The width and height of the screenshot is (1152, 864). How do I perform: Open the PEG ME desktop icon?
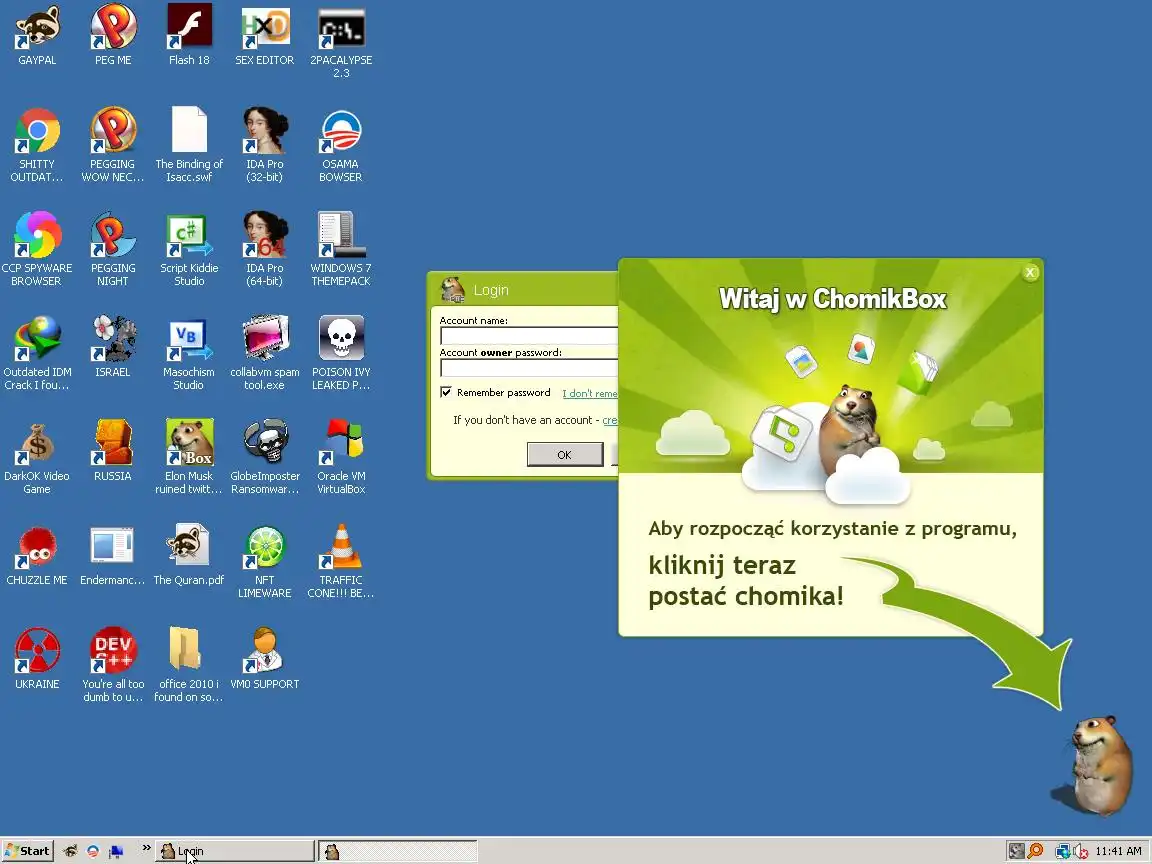pos(113,35)
